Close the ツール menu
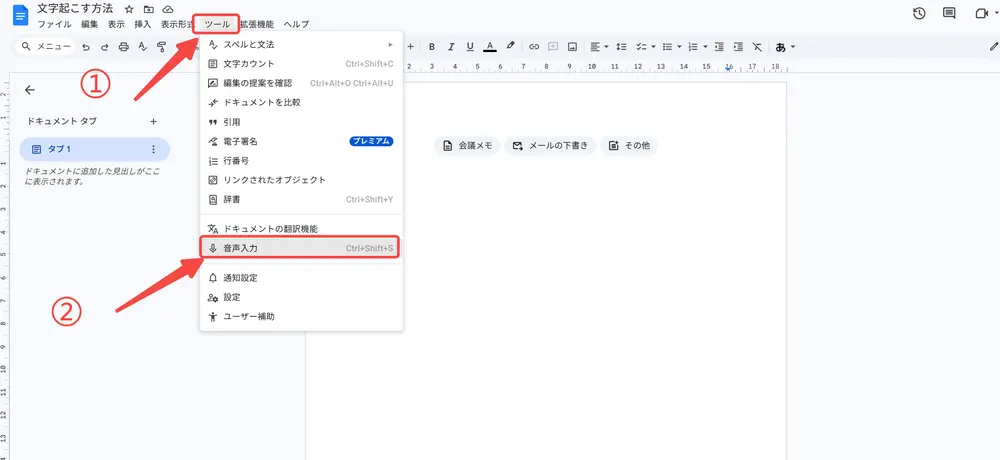The width and height of the screenshot is (1000, 460). click(x=217, y=24)
